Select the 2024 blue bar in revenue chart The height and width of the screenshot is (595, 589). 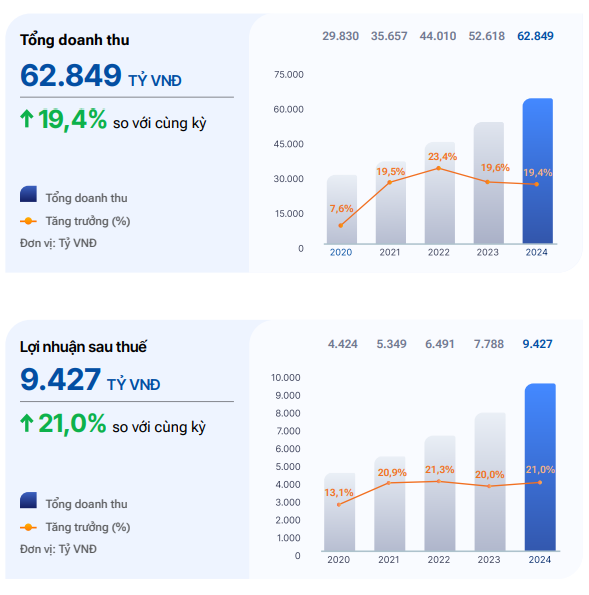537,171
